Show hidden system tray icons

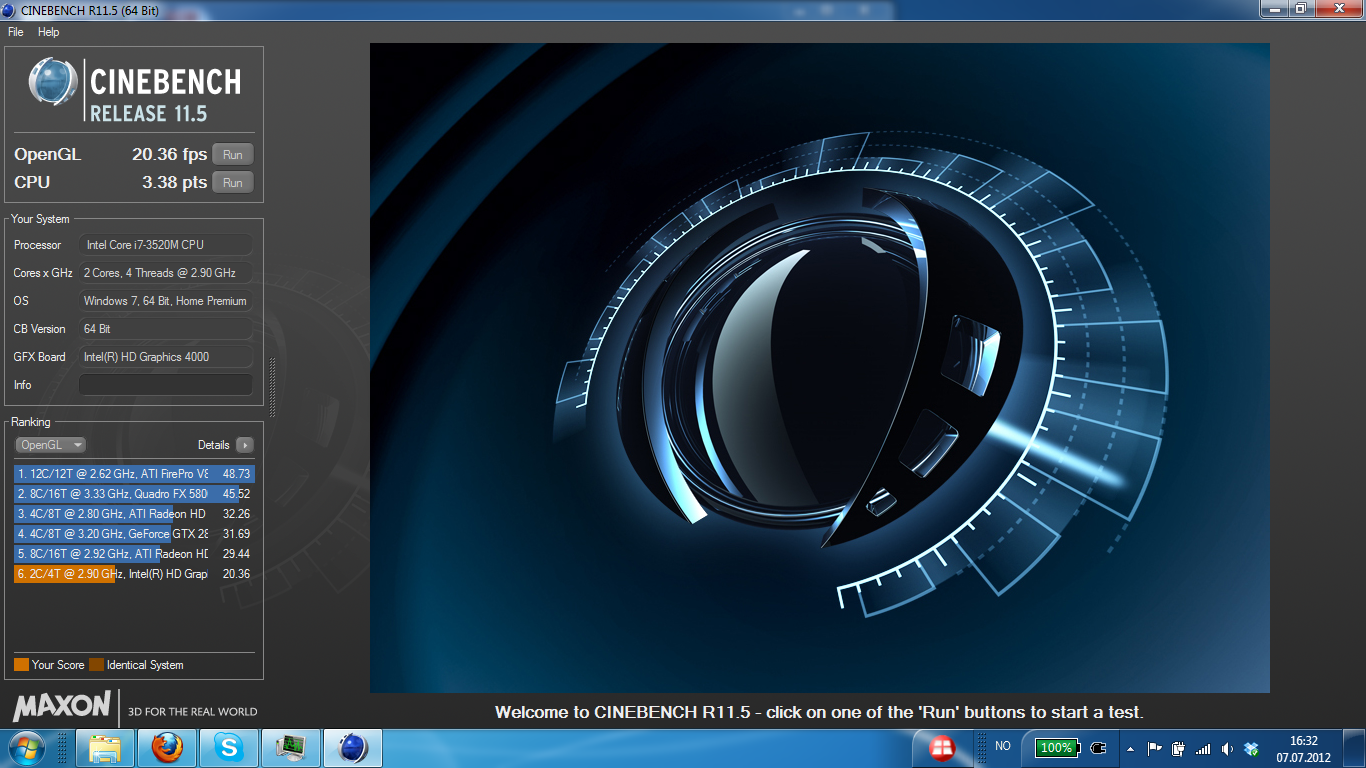[1130, 748]
